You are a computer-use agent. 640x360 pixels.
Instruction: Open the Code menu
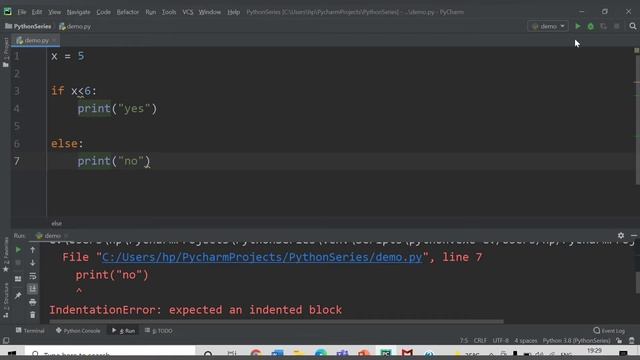click(103, 12)
